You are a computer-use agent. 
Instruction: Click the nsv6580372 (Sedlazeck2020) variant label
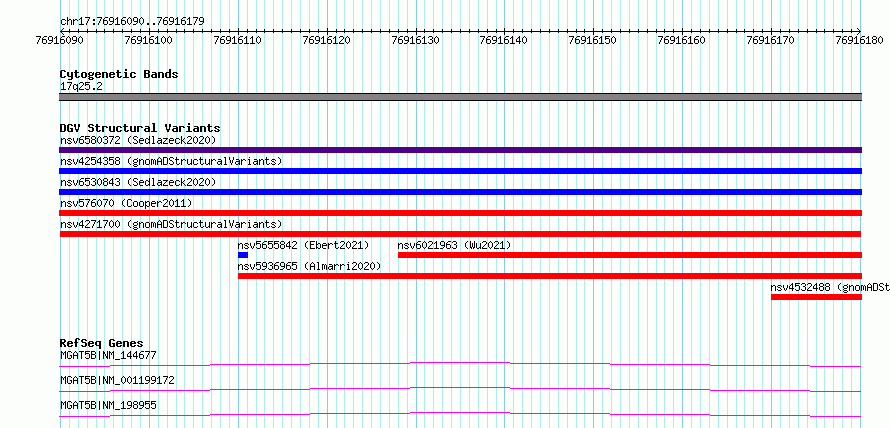[138, 140]
